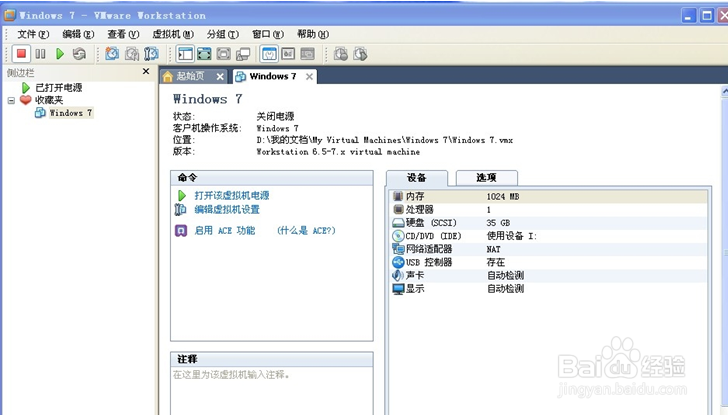This screenshot has width=728, height=415.
Task: Click the settings icon beside 编辑虚拟机设置
Action: click(x=180, y=210)
